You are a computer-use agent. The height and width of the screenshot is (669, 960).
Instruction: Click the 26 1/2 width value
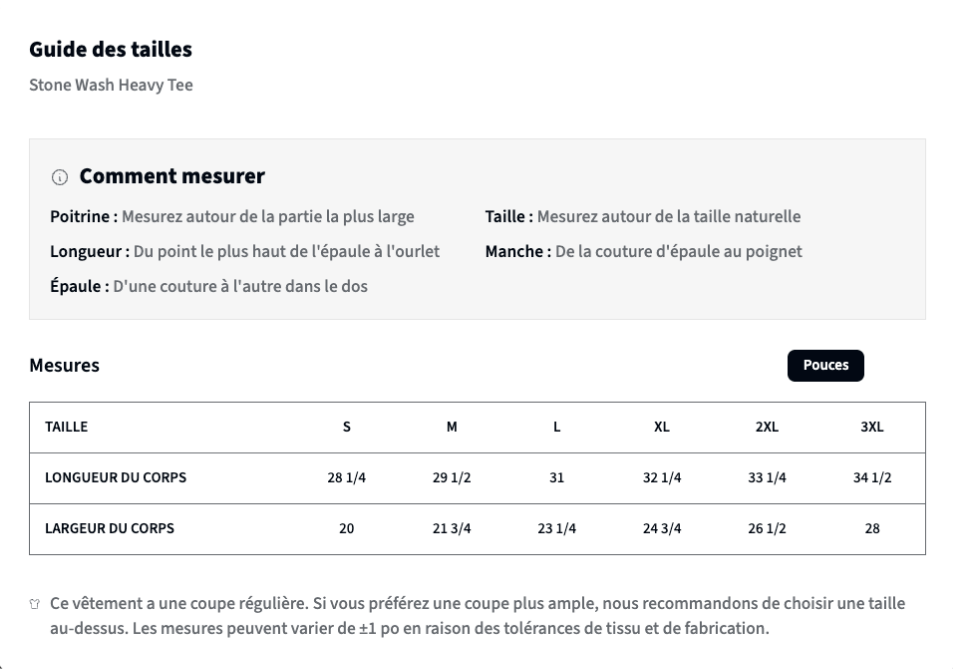767,529
